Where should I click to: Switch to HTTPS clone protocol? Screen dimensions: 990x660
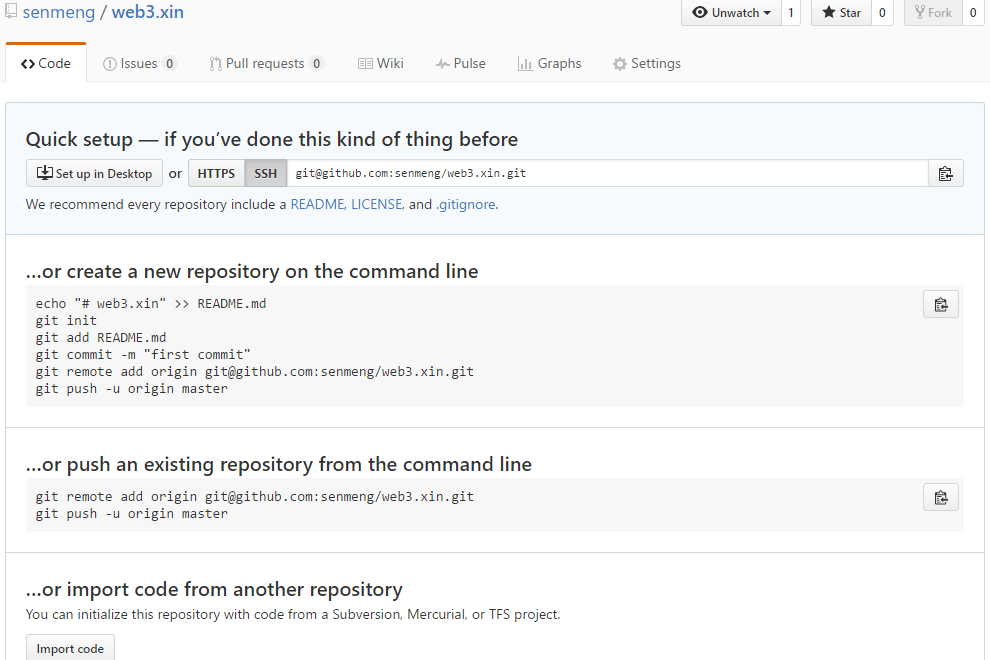coord(216,174)
